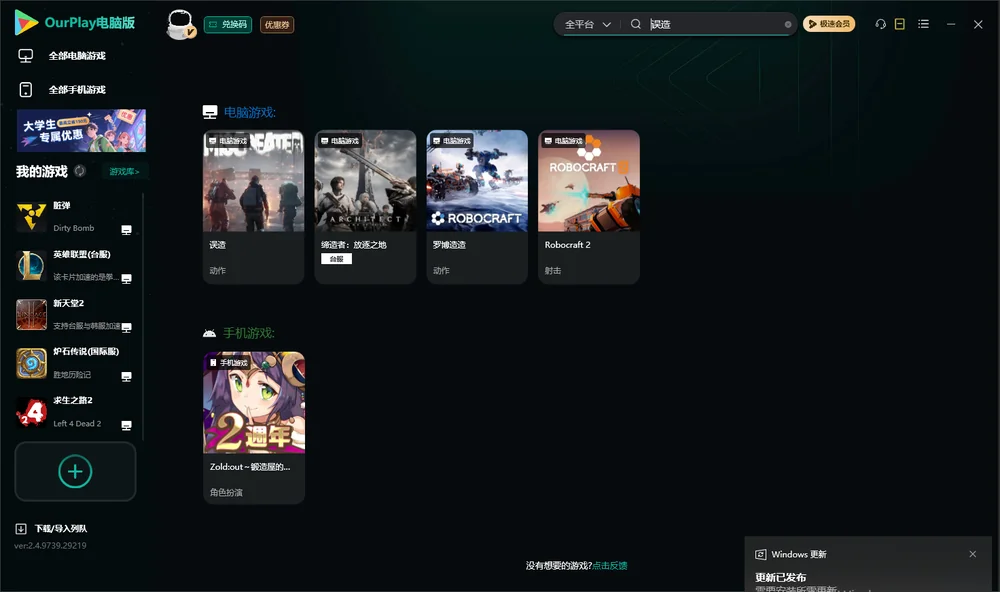Click the download queue icon
The width and height of the screenshot is (1000, 592).
21,528
